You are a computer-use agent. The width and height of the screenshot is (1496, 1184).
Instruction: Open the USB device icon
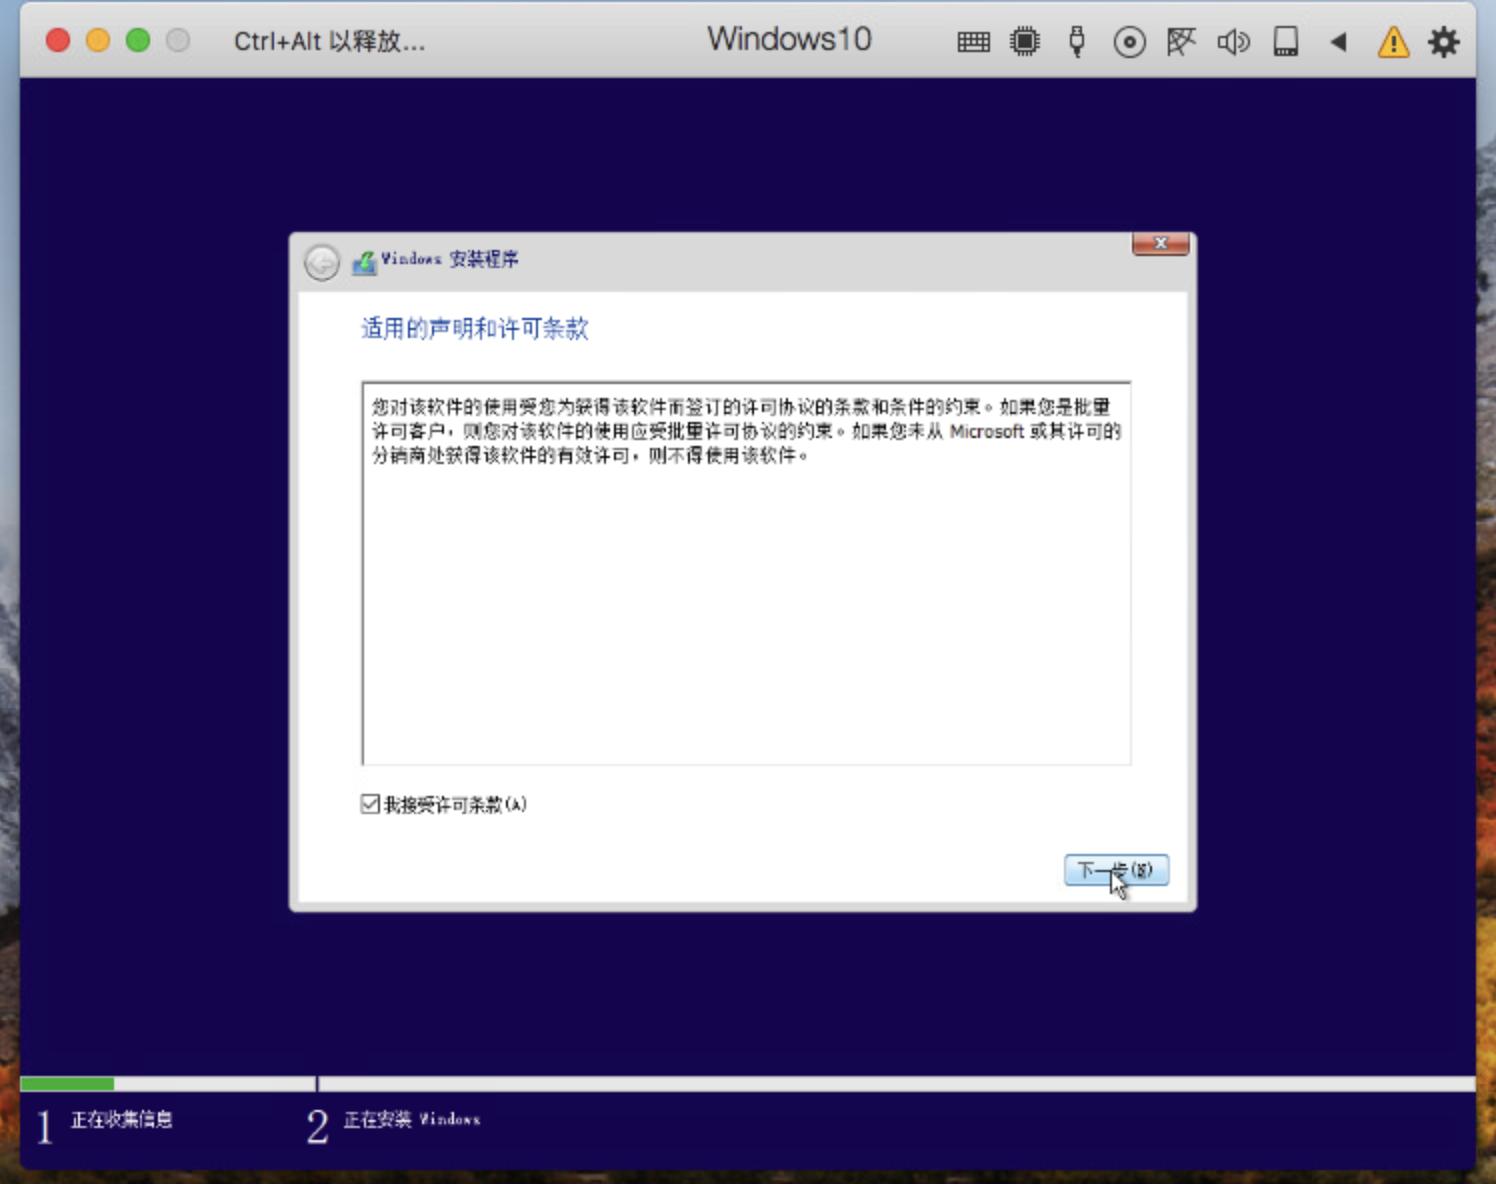1077,41
